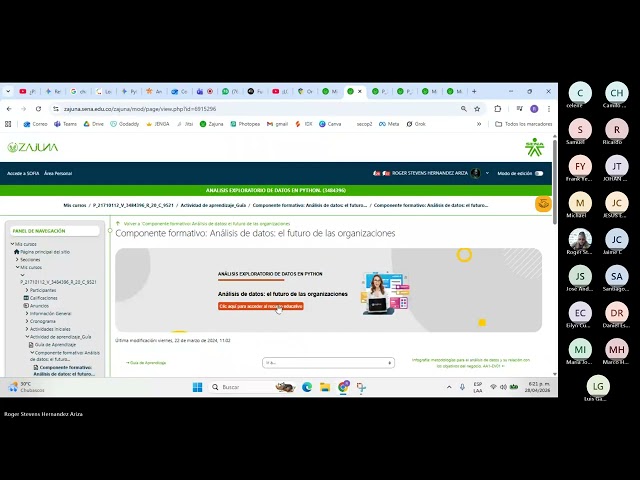This screenshot has width=640, height=480.
Task: Click the browser address bar URL
Action: (x=140, y=109)
